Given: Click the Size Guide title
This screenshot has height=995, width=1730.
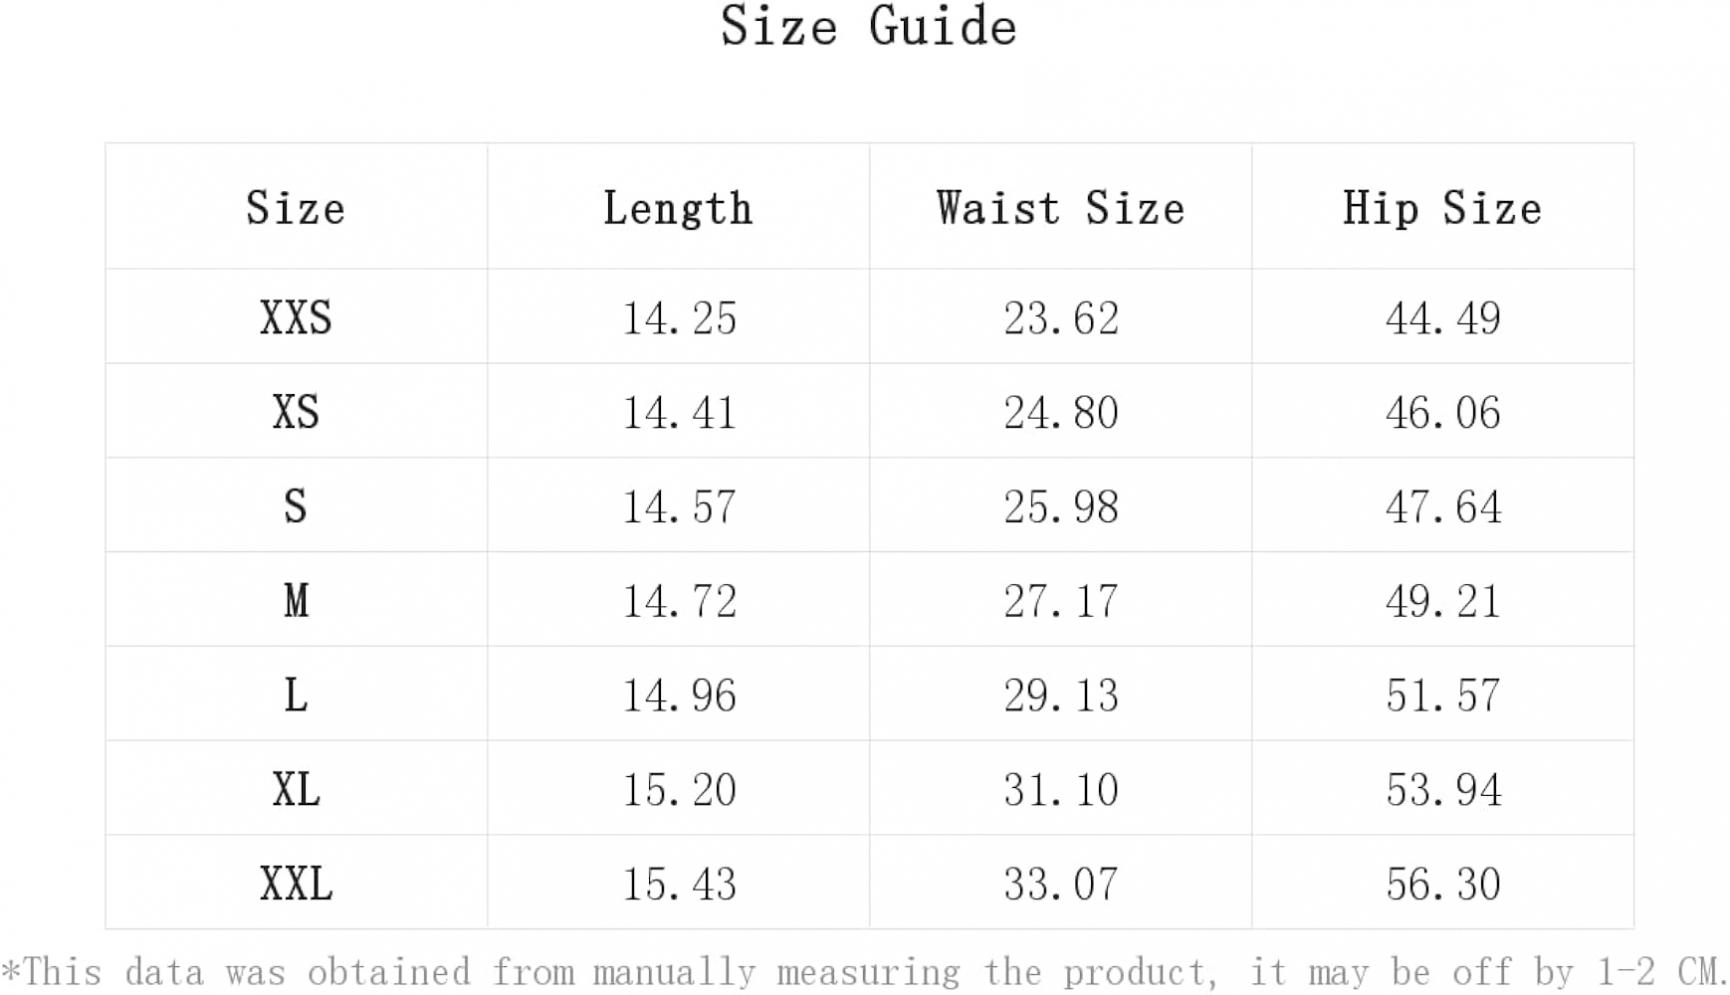Looking at the screenshot, I should tap(868, 26).
